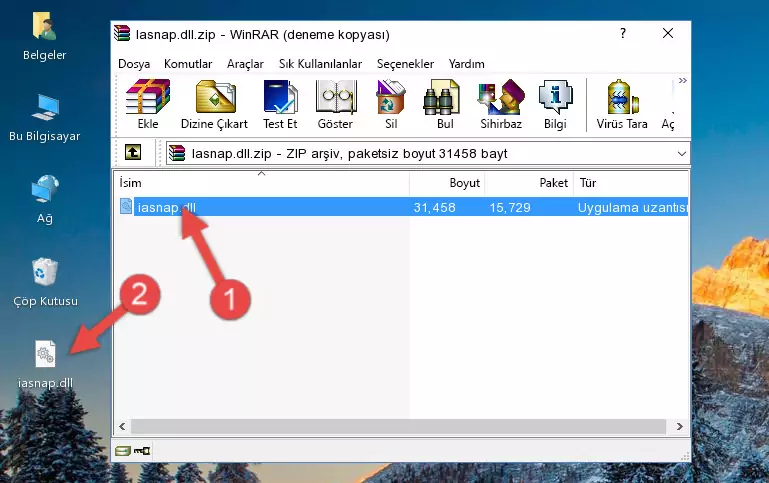Click the partially visible Aç toolbar item
This screenshot has width=769, height=483.
pos(668,124)
